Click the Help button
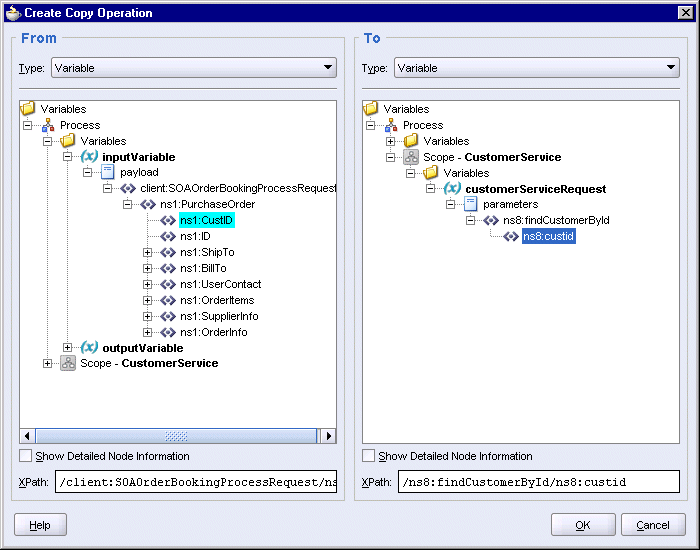 click(40, 525)
